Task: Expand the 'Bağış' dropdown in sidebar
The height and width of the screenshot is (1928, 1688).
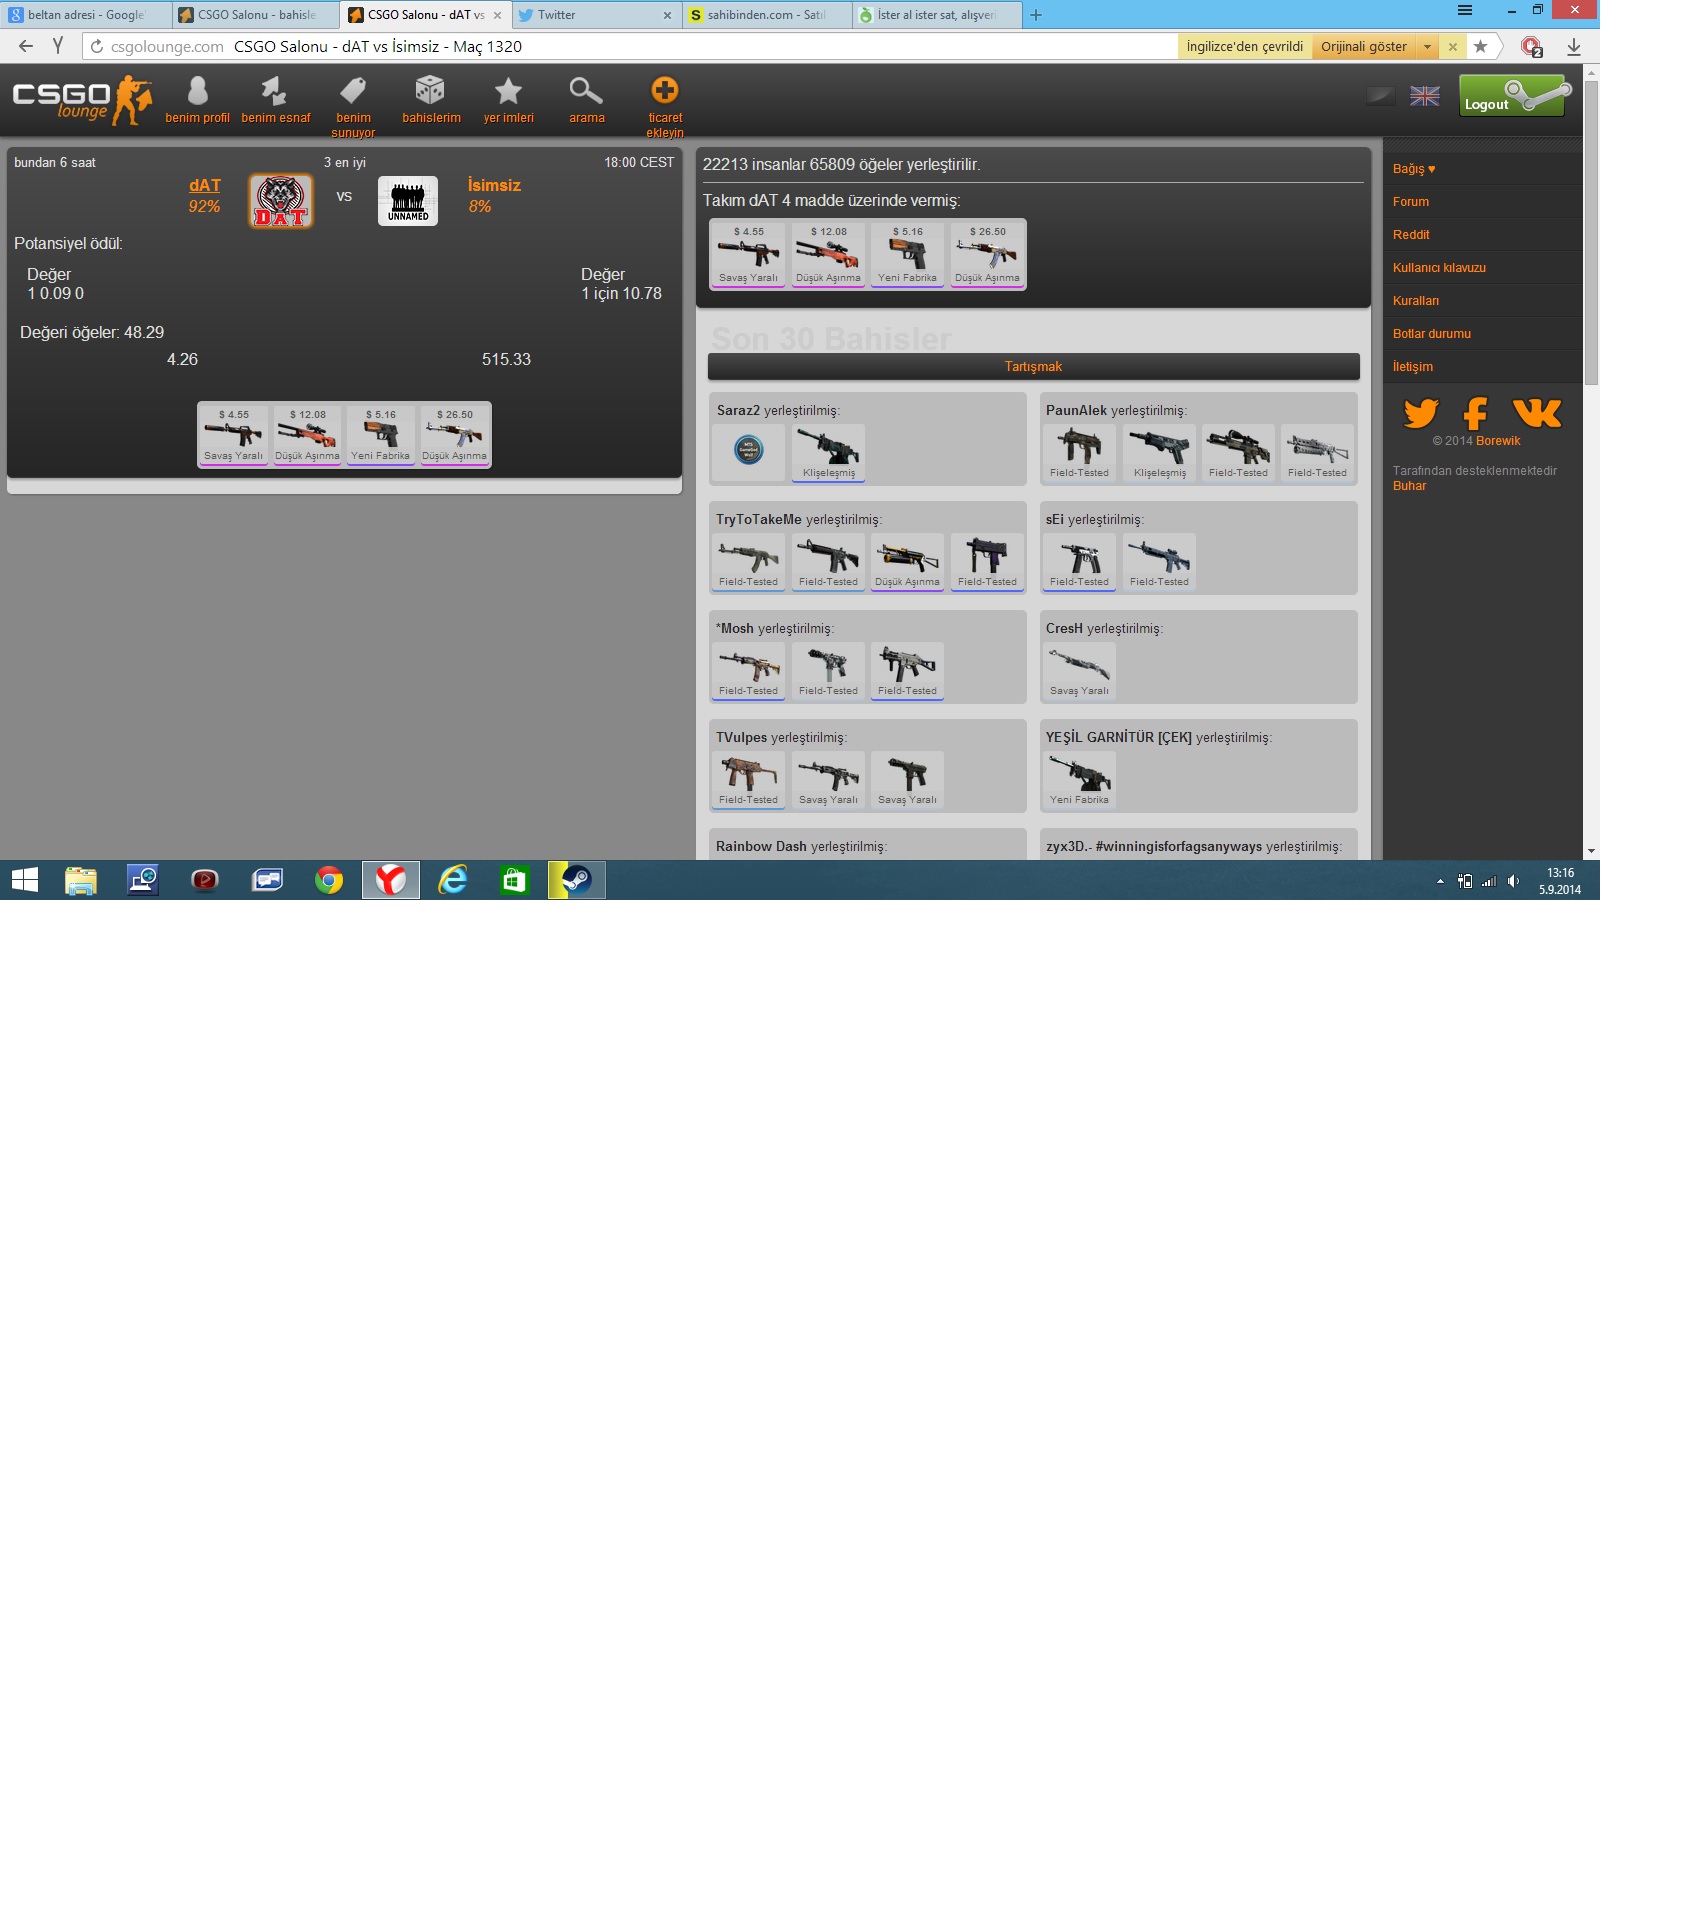Action: tap(1414, 169)
